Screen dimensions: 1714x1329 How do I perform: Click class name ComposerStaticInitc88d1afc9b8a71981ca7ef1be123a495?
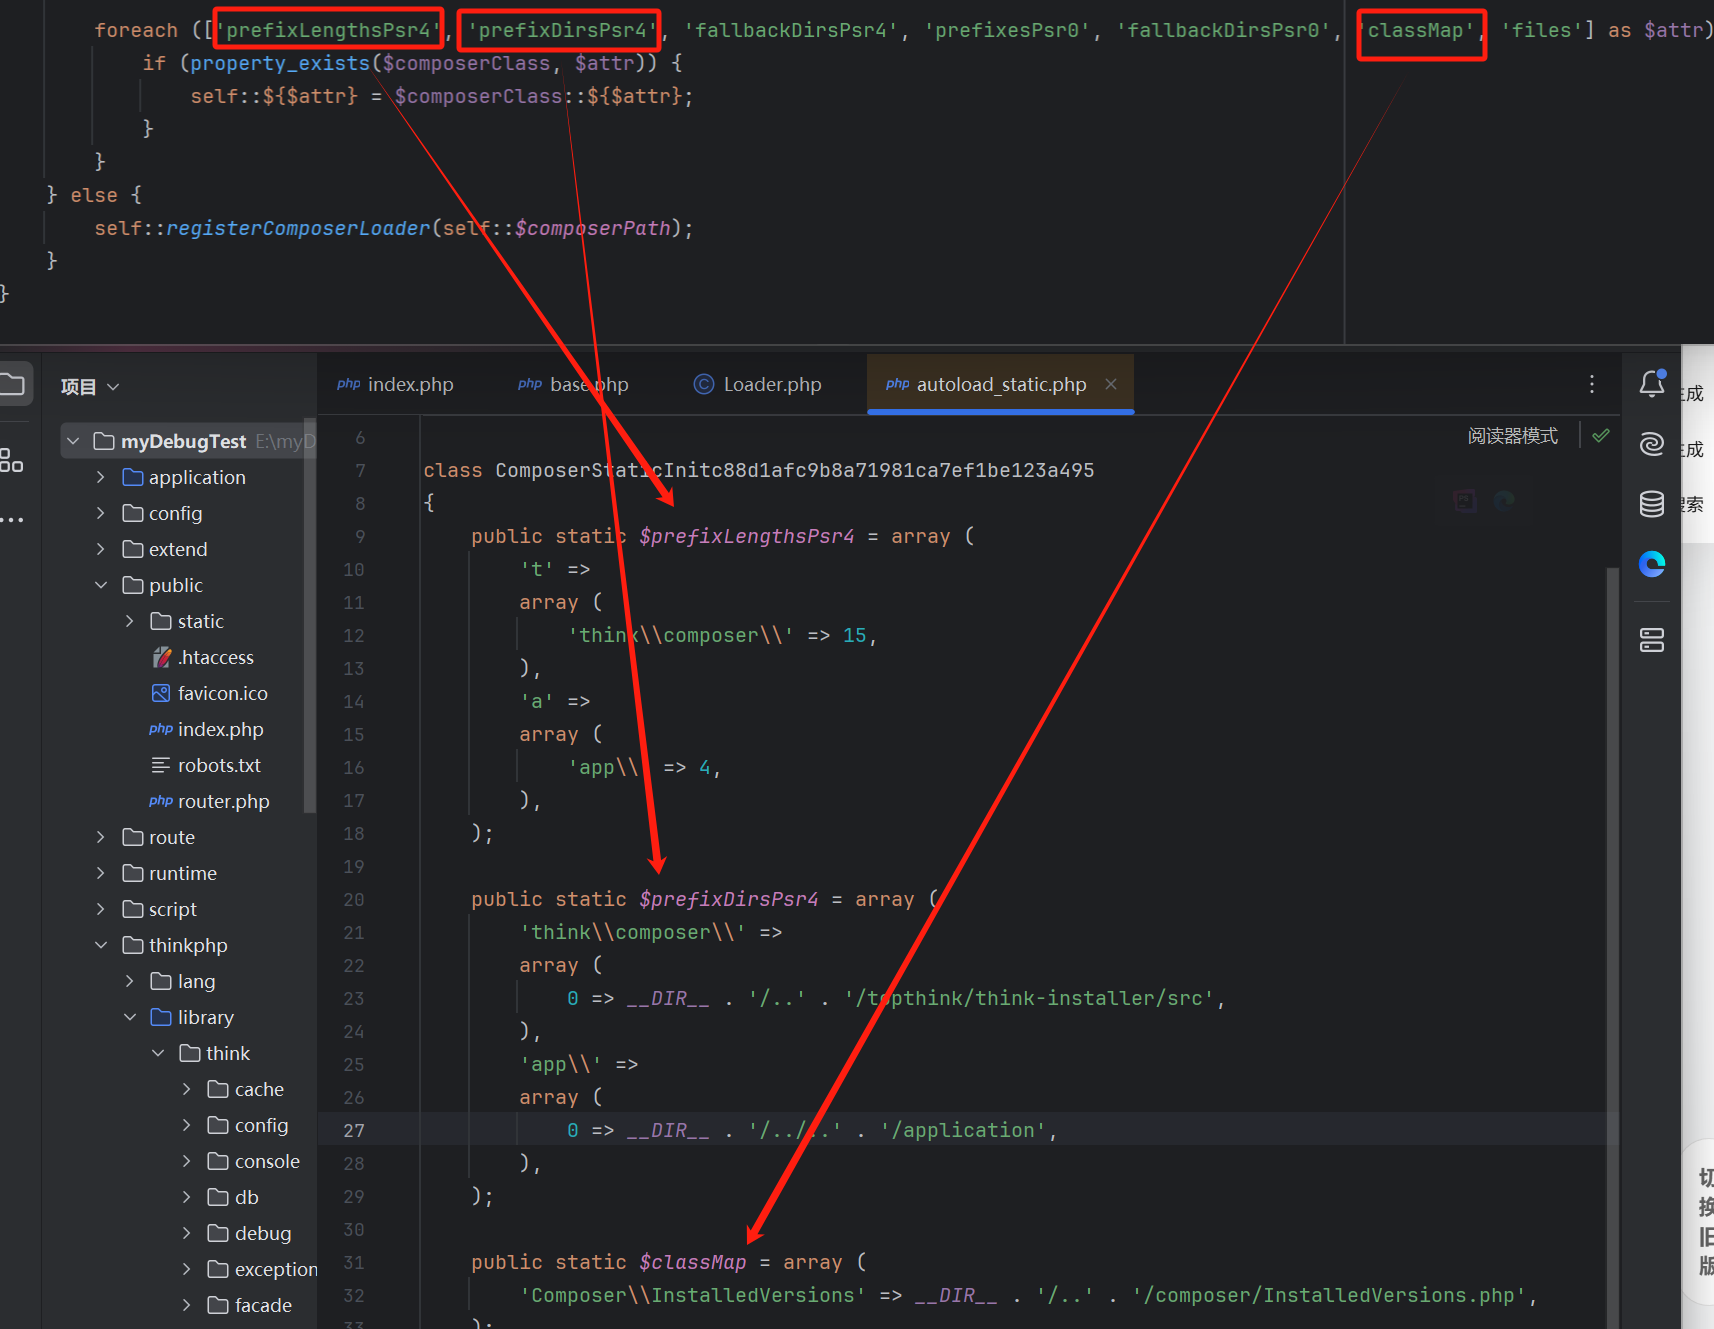[795, 470]
